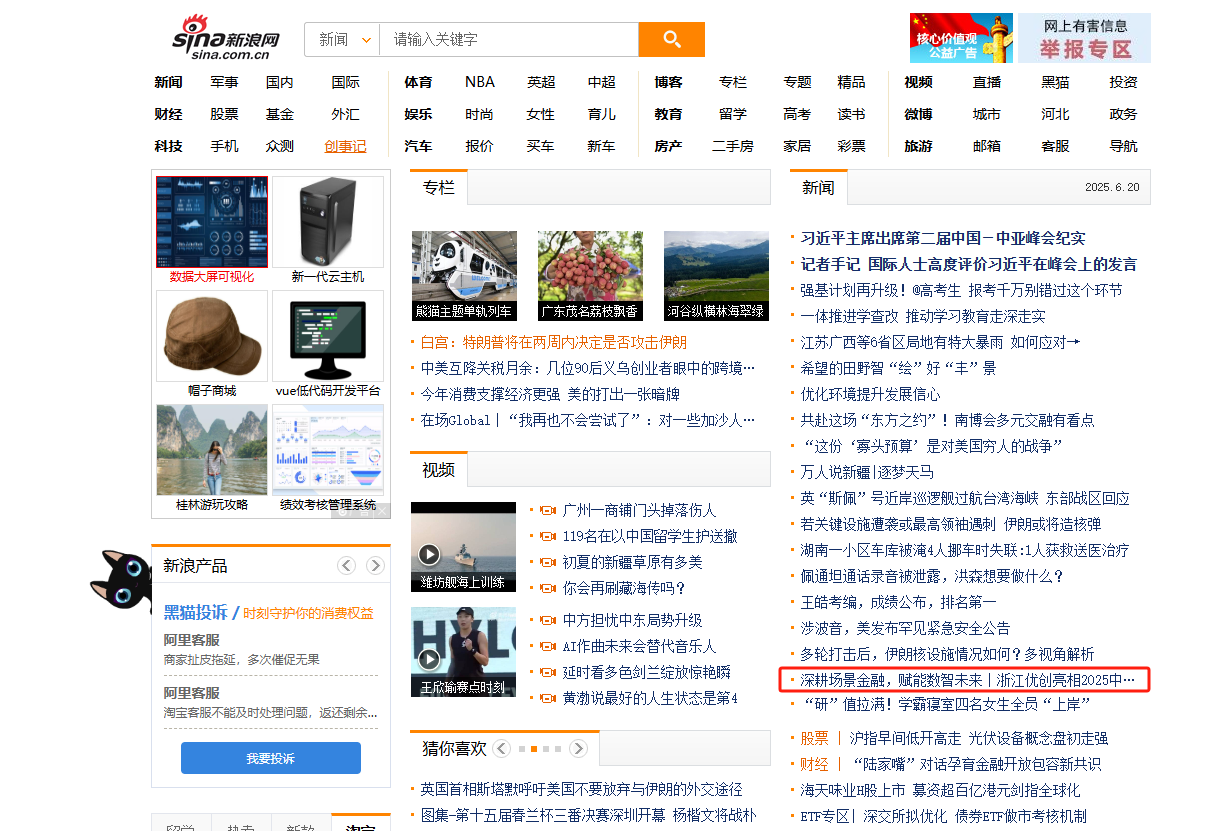Open article 今年消费支撑经济更强 美的打出一张暗牌

pos(550,394)
